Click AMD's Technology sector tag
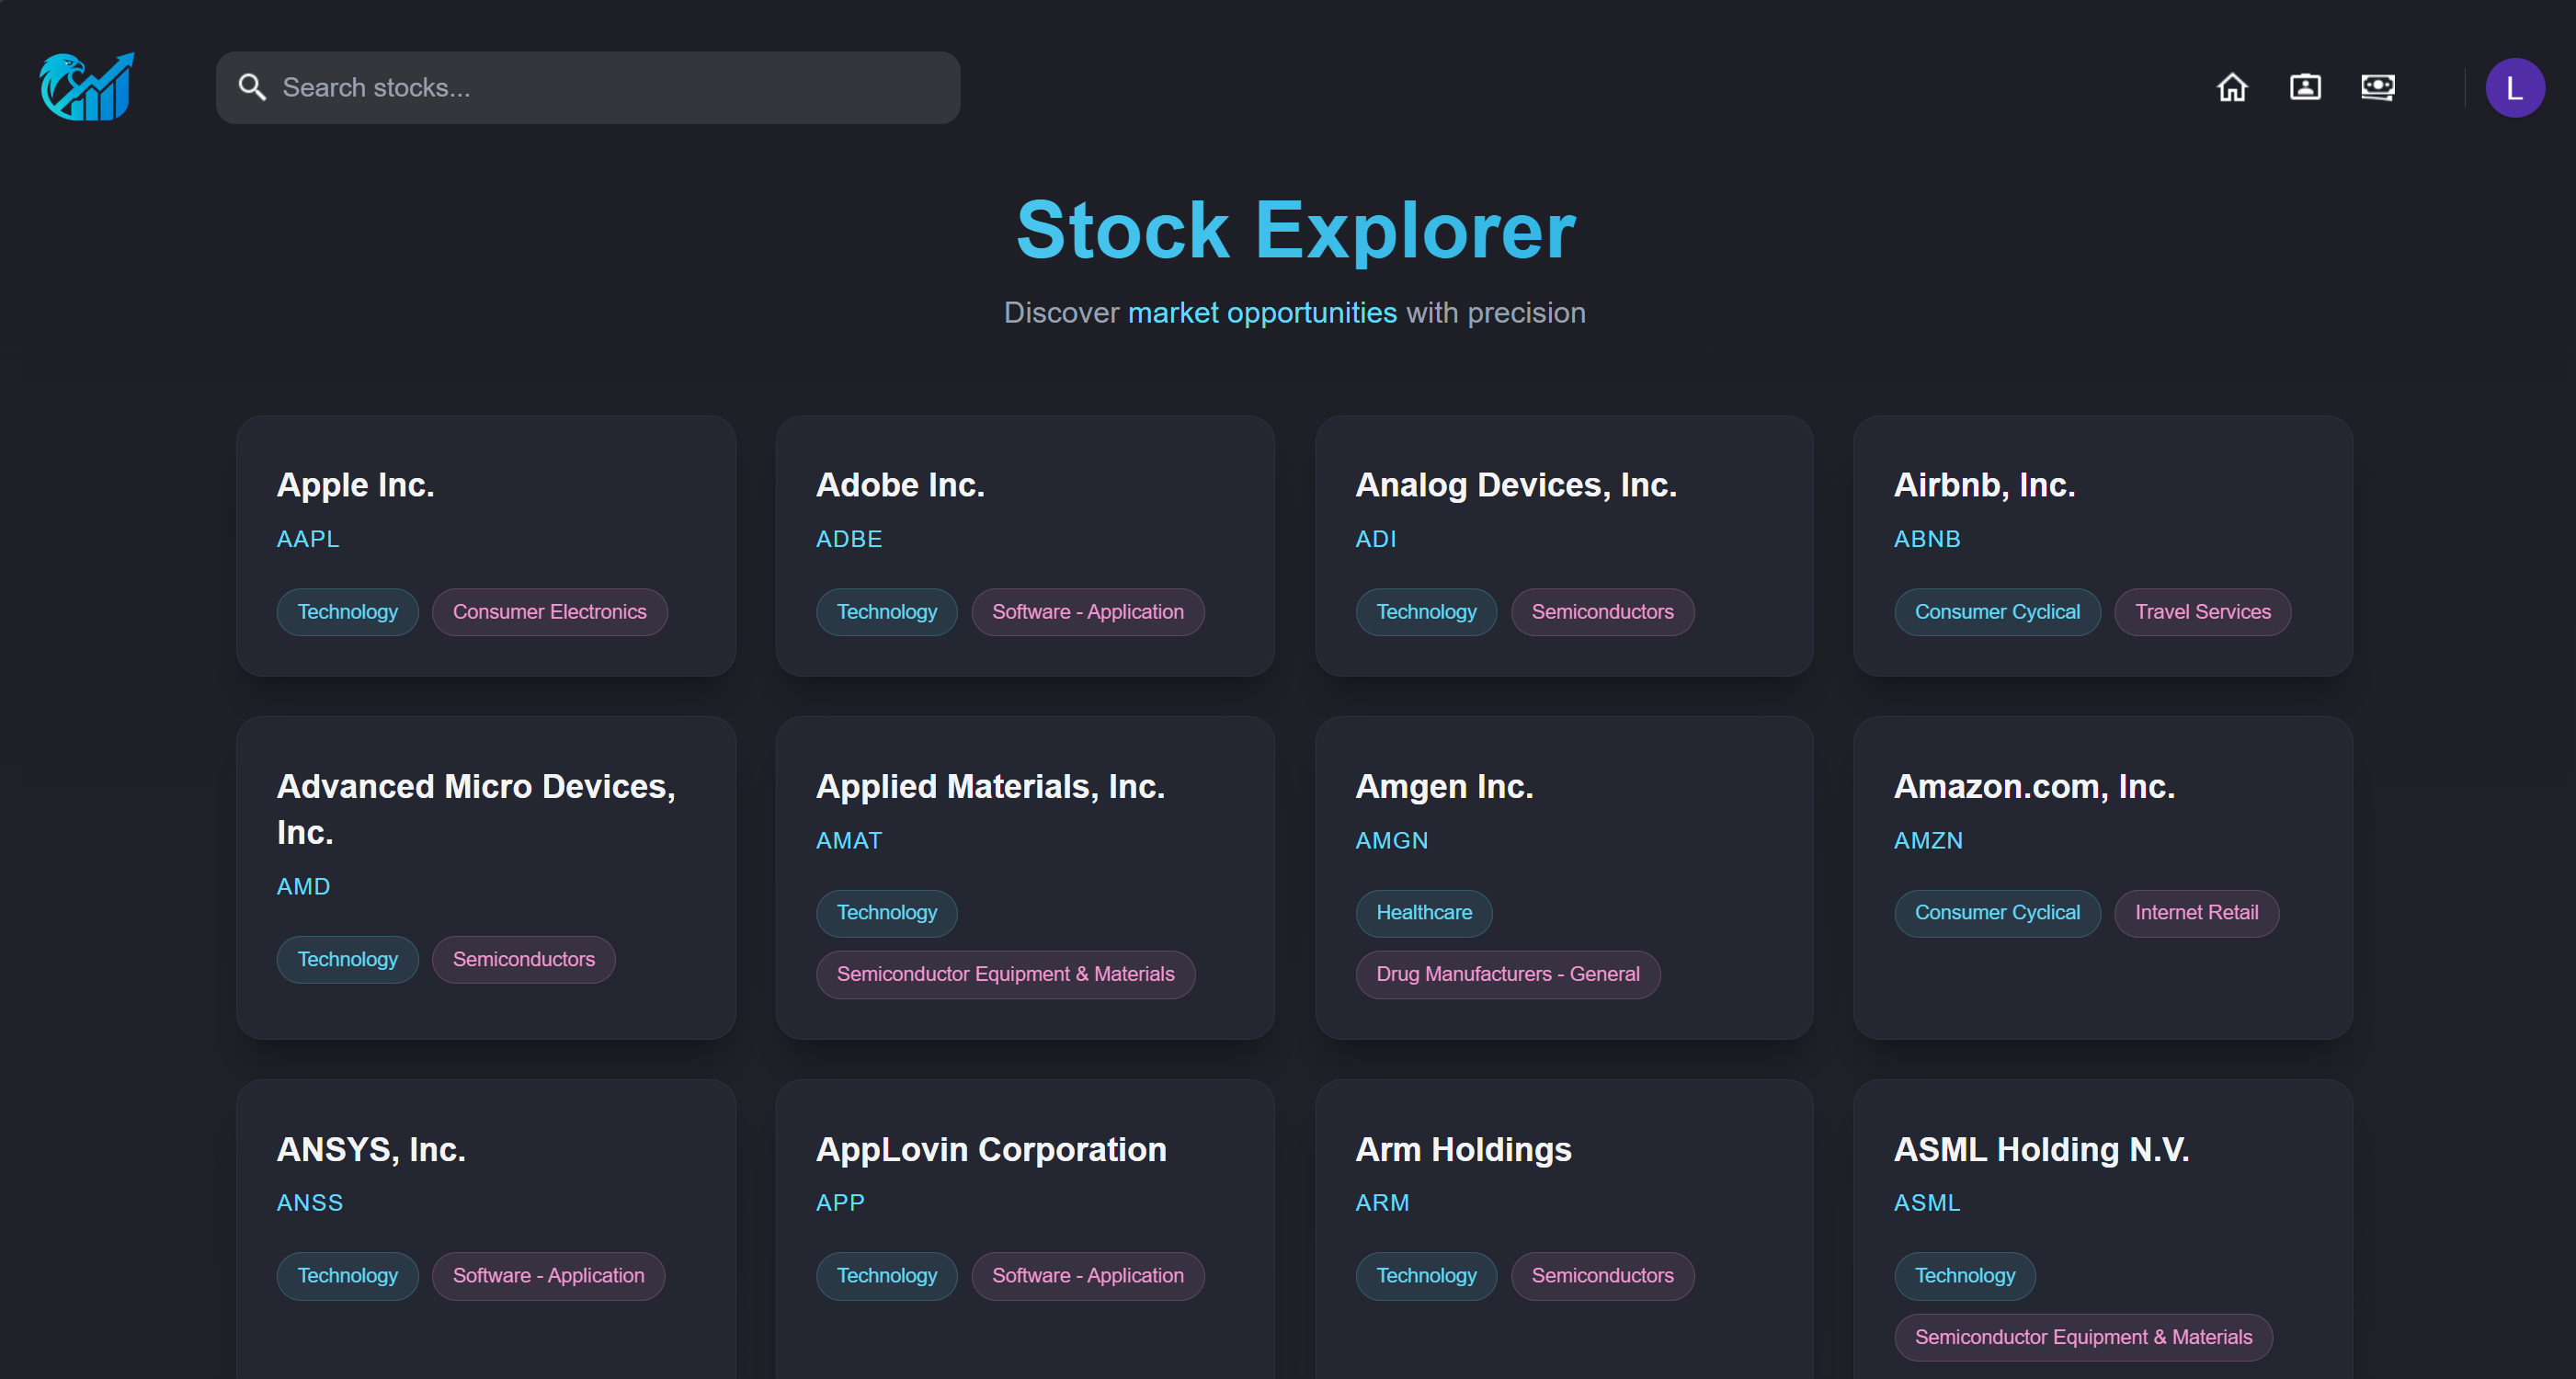This screenshot has width=2576, height=1379. point(347,960)
